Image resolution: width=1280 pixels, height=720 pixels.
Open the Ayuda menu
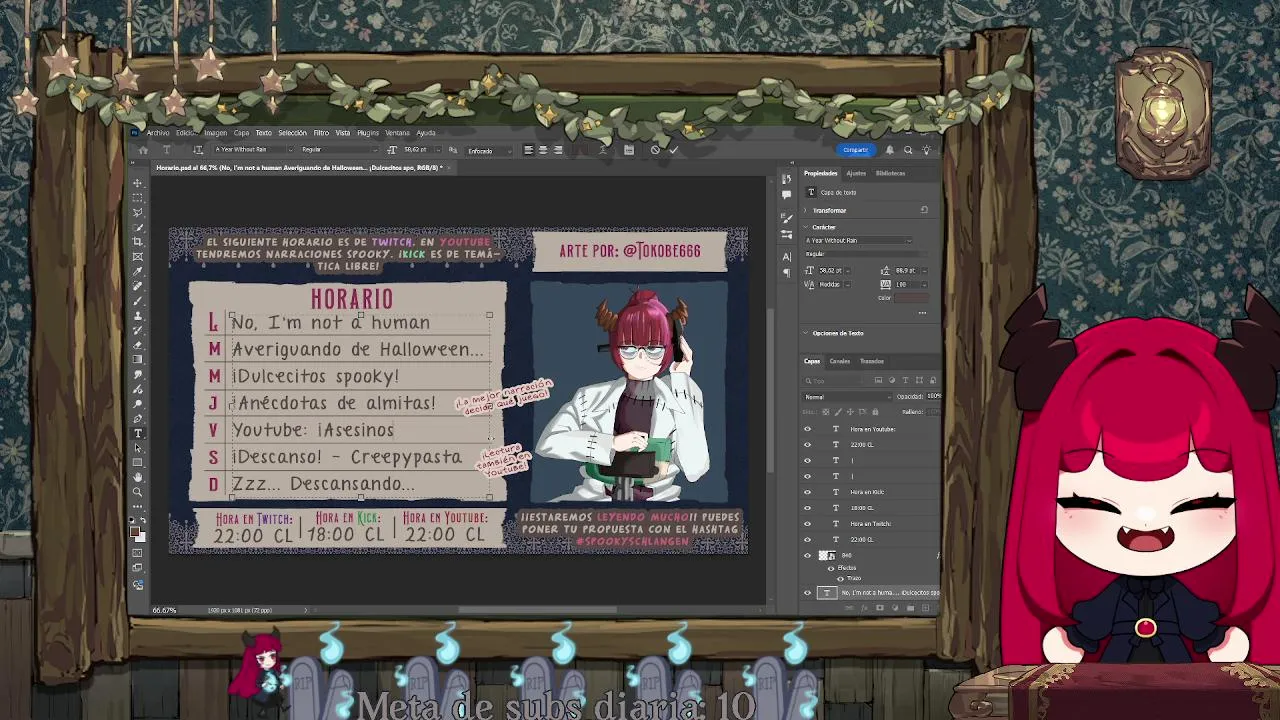click(426, 133)
